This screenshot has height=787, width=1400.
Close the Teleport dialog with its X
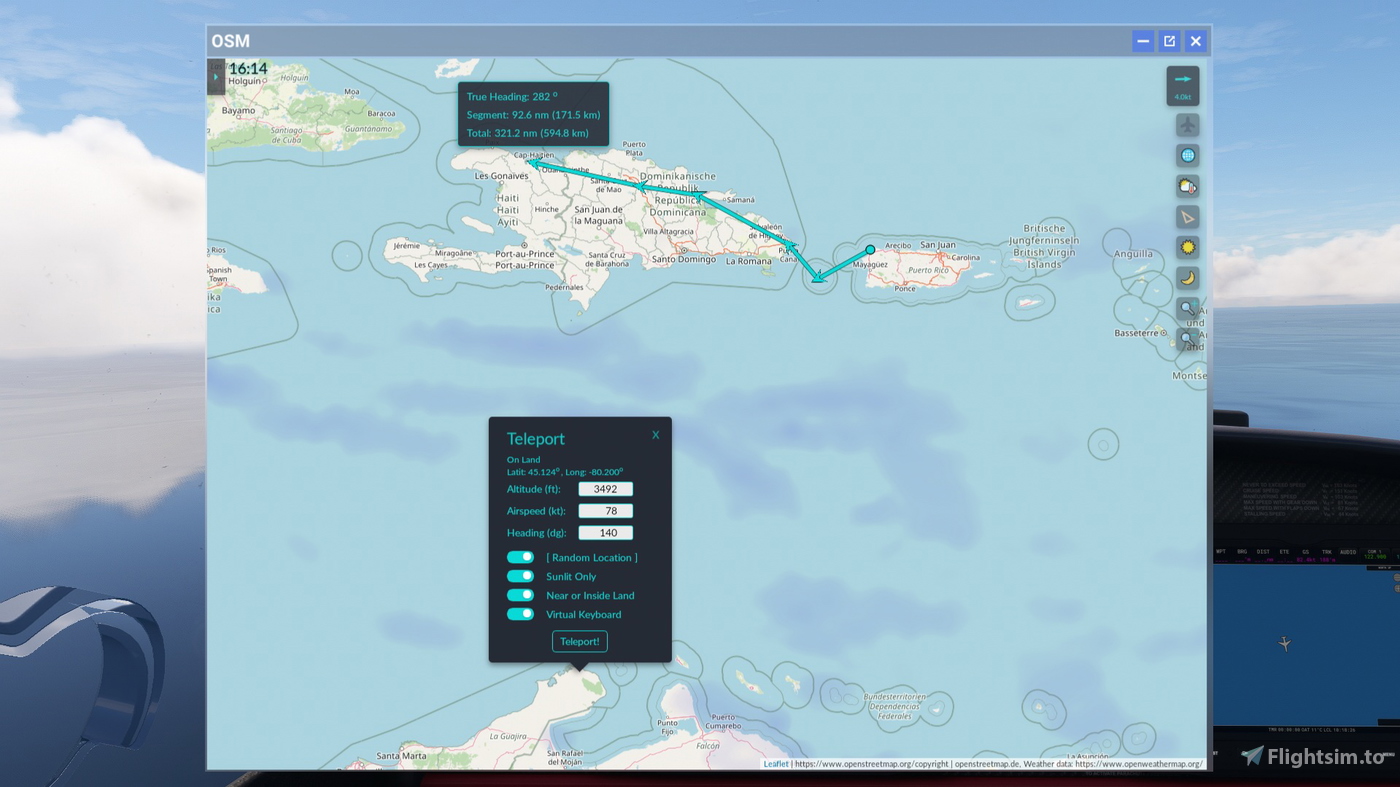click(x=655, y=434)
